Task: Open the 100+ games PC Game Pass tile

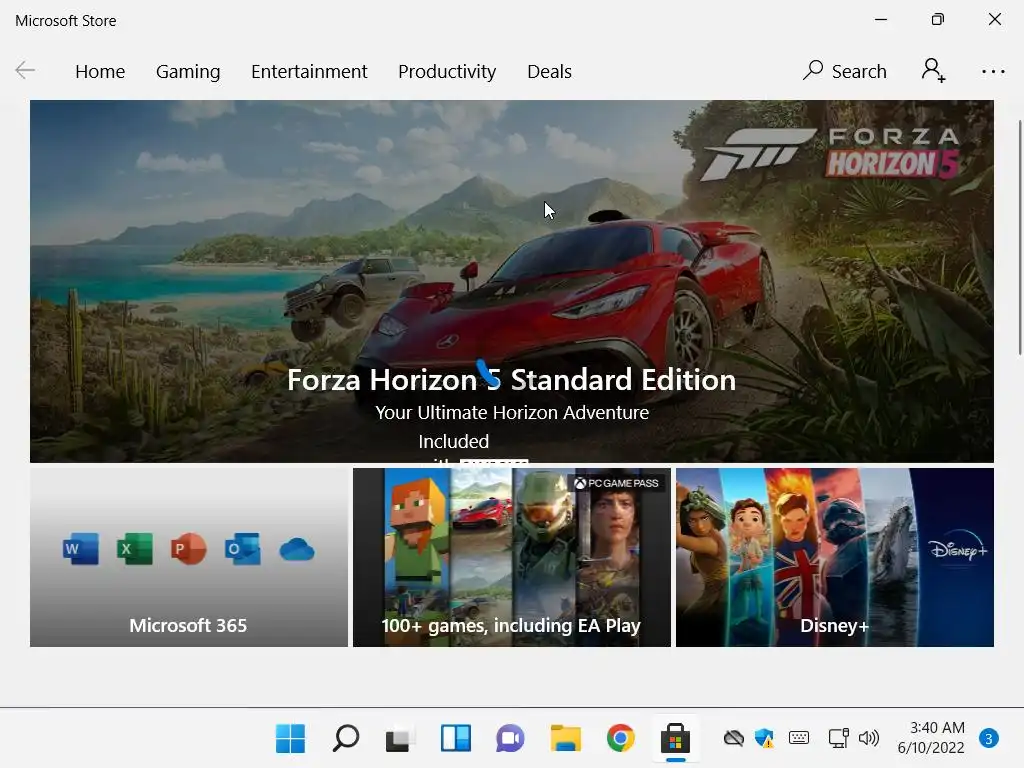Action: [511, 557]
